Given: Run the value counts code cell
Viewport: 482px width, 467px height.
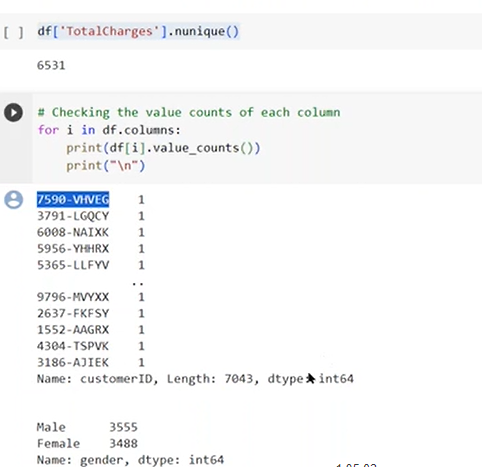Looking at the screenshot, I should tap(13, 112).
